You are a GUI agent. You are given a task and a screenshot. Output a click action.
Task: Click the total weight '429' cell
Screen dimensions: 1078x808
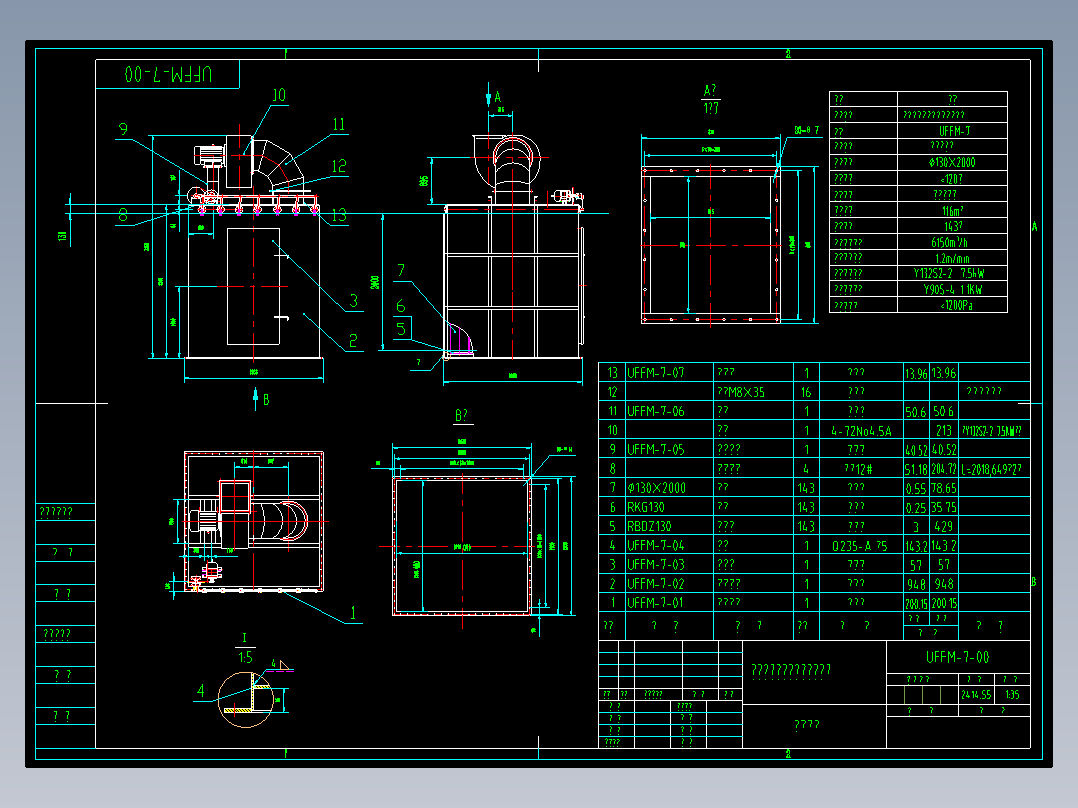(944, 527)
